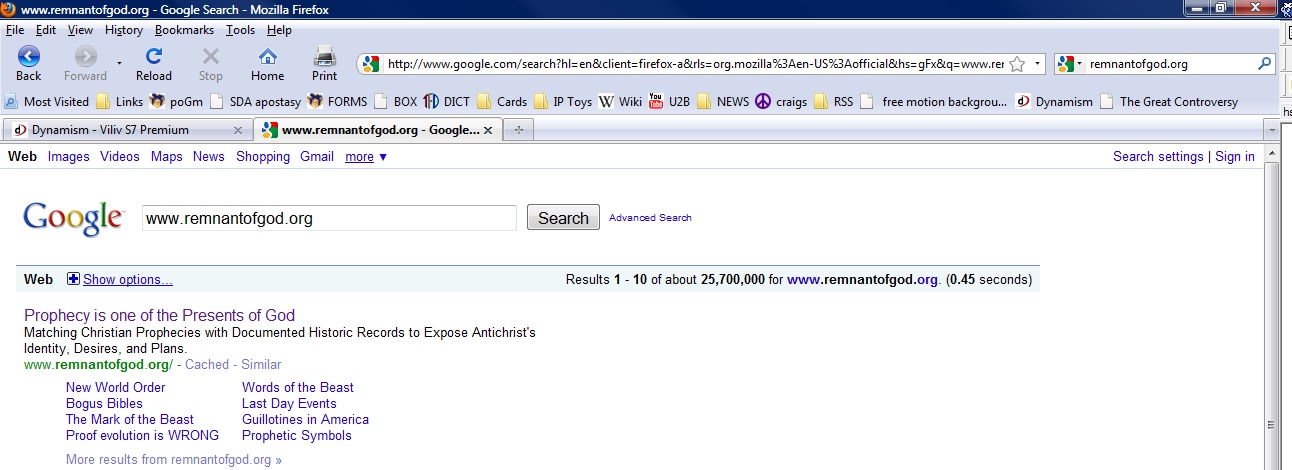
Task: Open Google News link
Action: click(209, 157)
